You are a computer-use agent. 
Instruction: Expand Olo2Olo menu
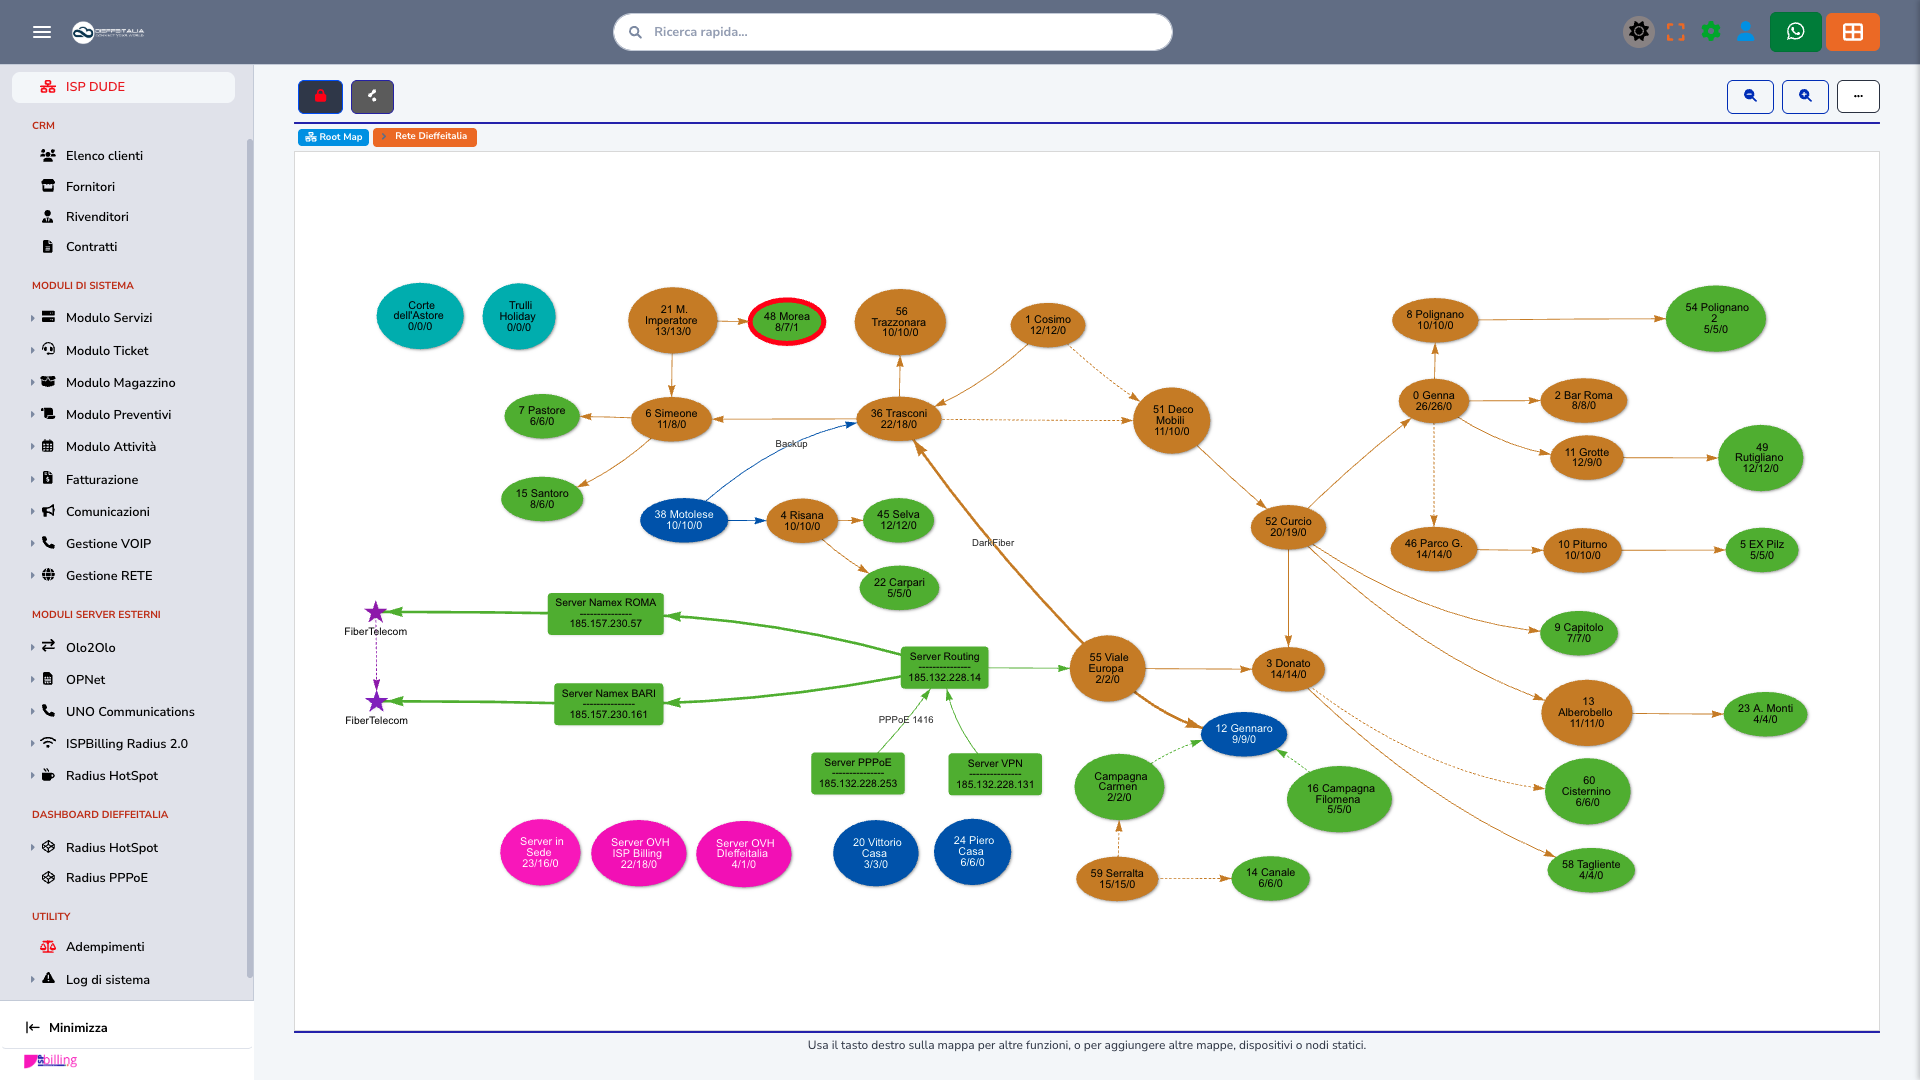[x=90, y=647]
